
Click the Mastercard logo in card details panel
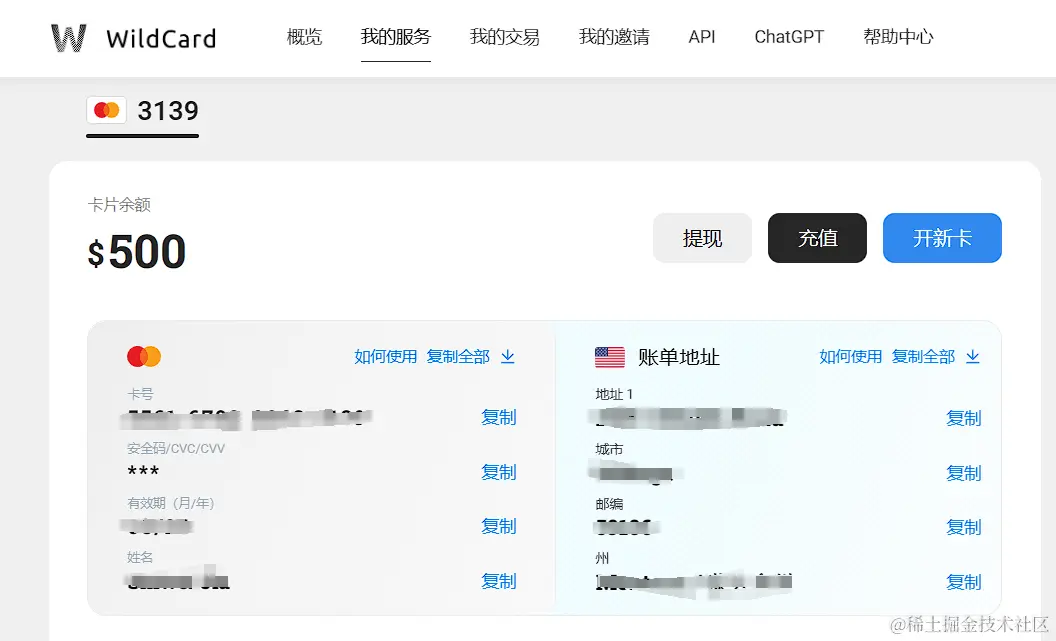click(144, 356)
